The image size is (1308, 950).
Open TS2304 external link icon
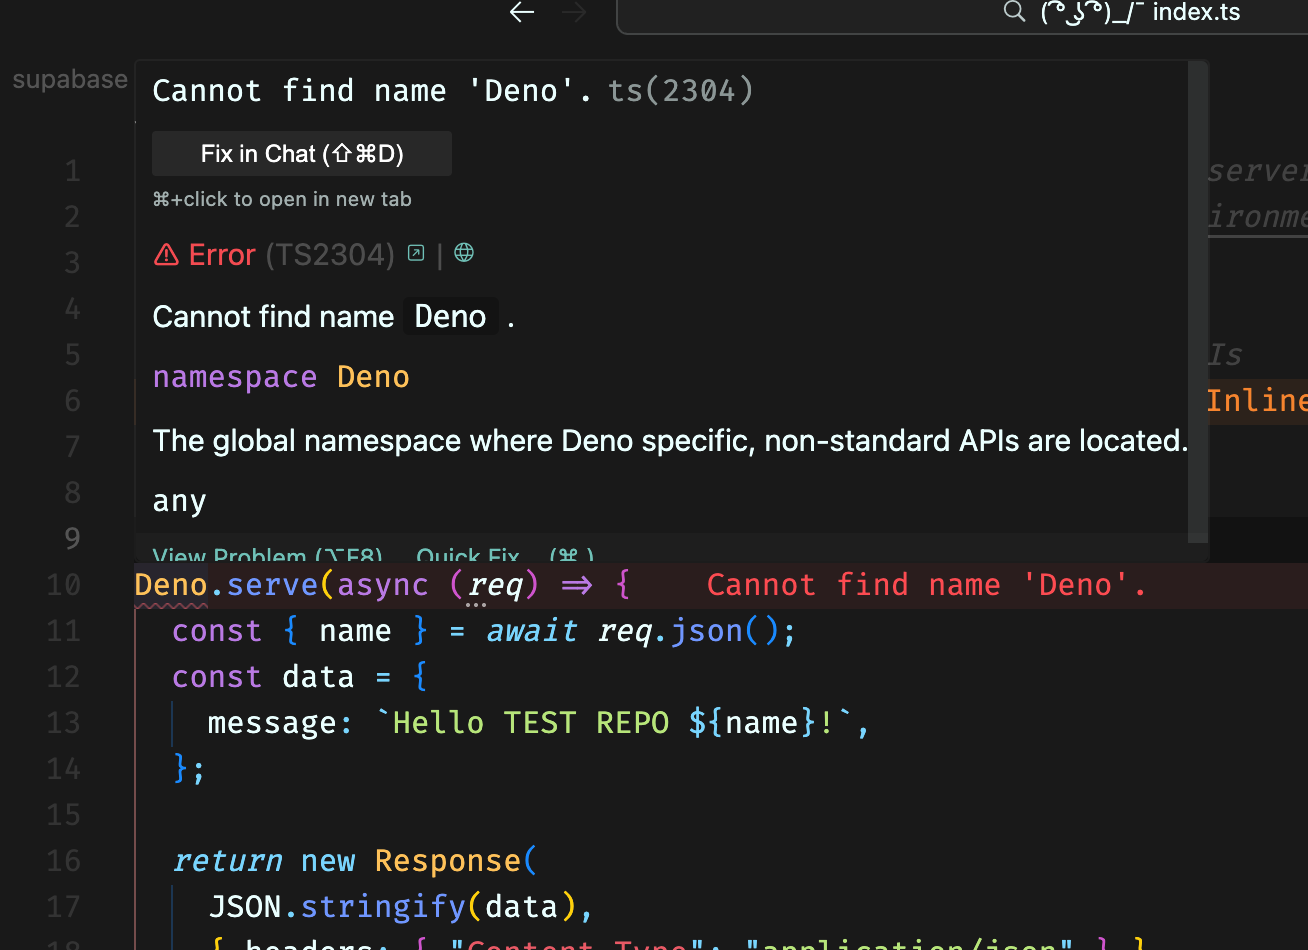point(416,253)
